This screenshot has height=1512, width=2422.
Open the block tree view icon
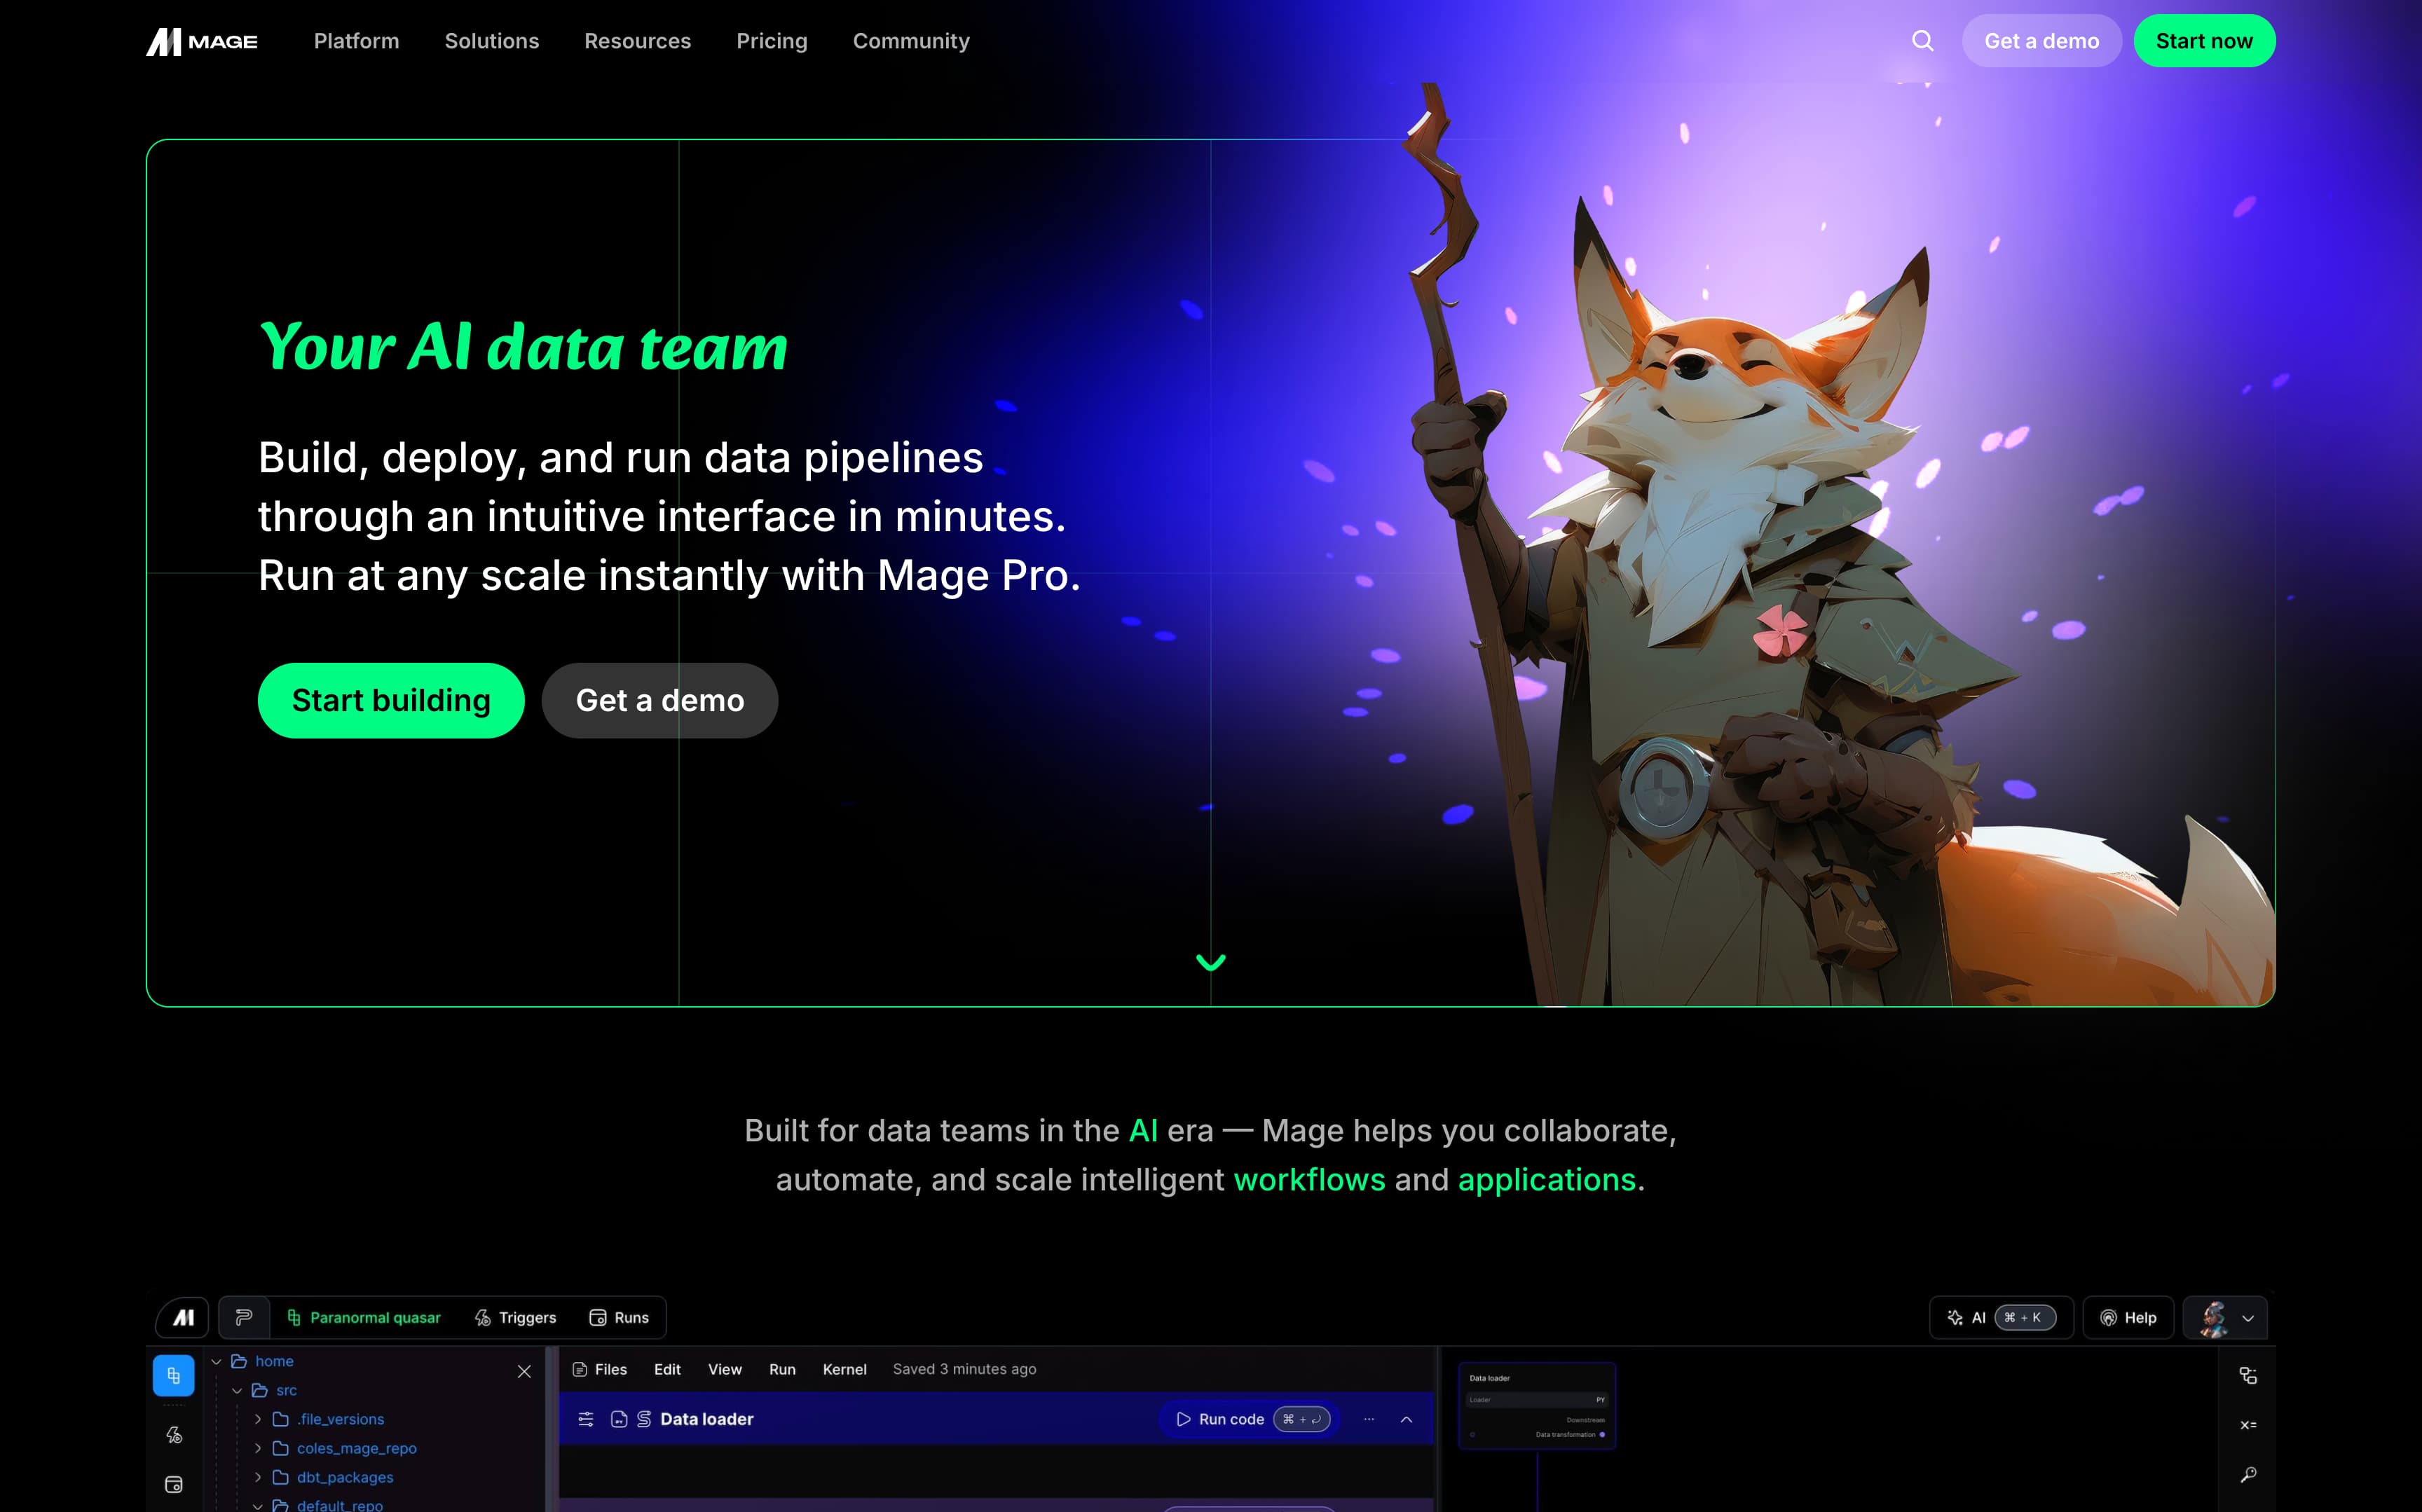tap(2247, 1376)
